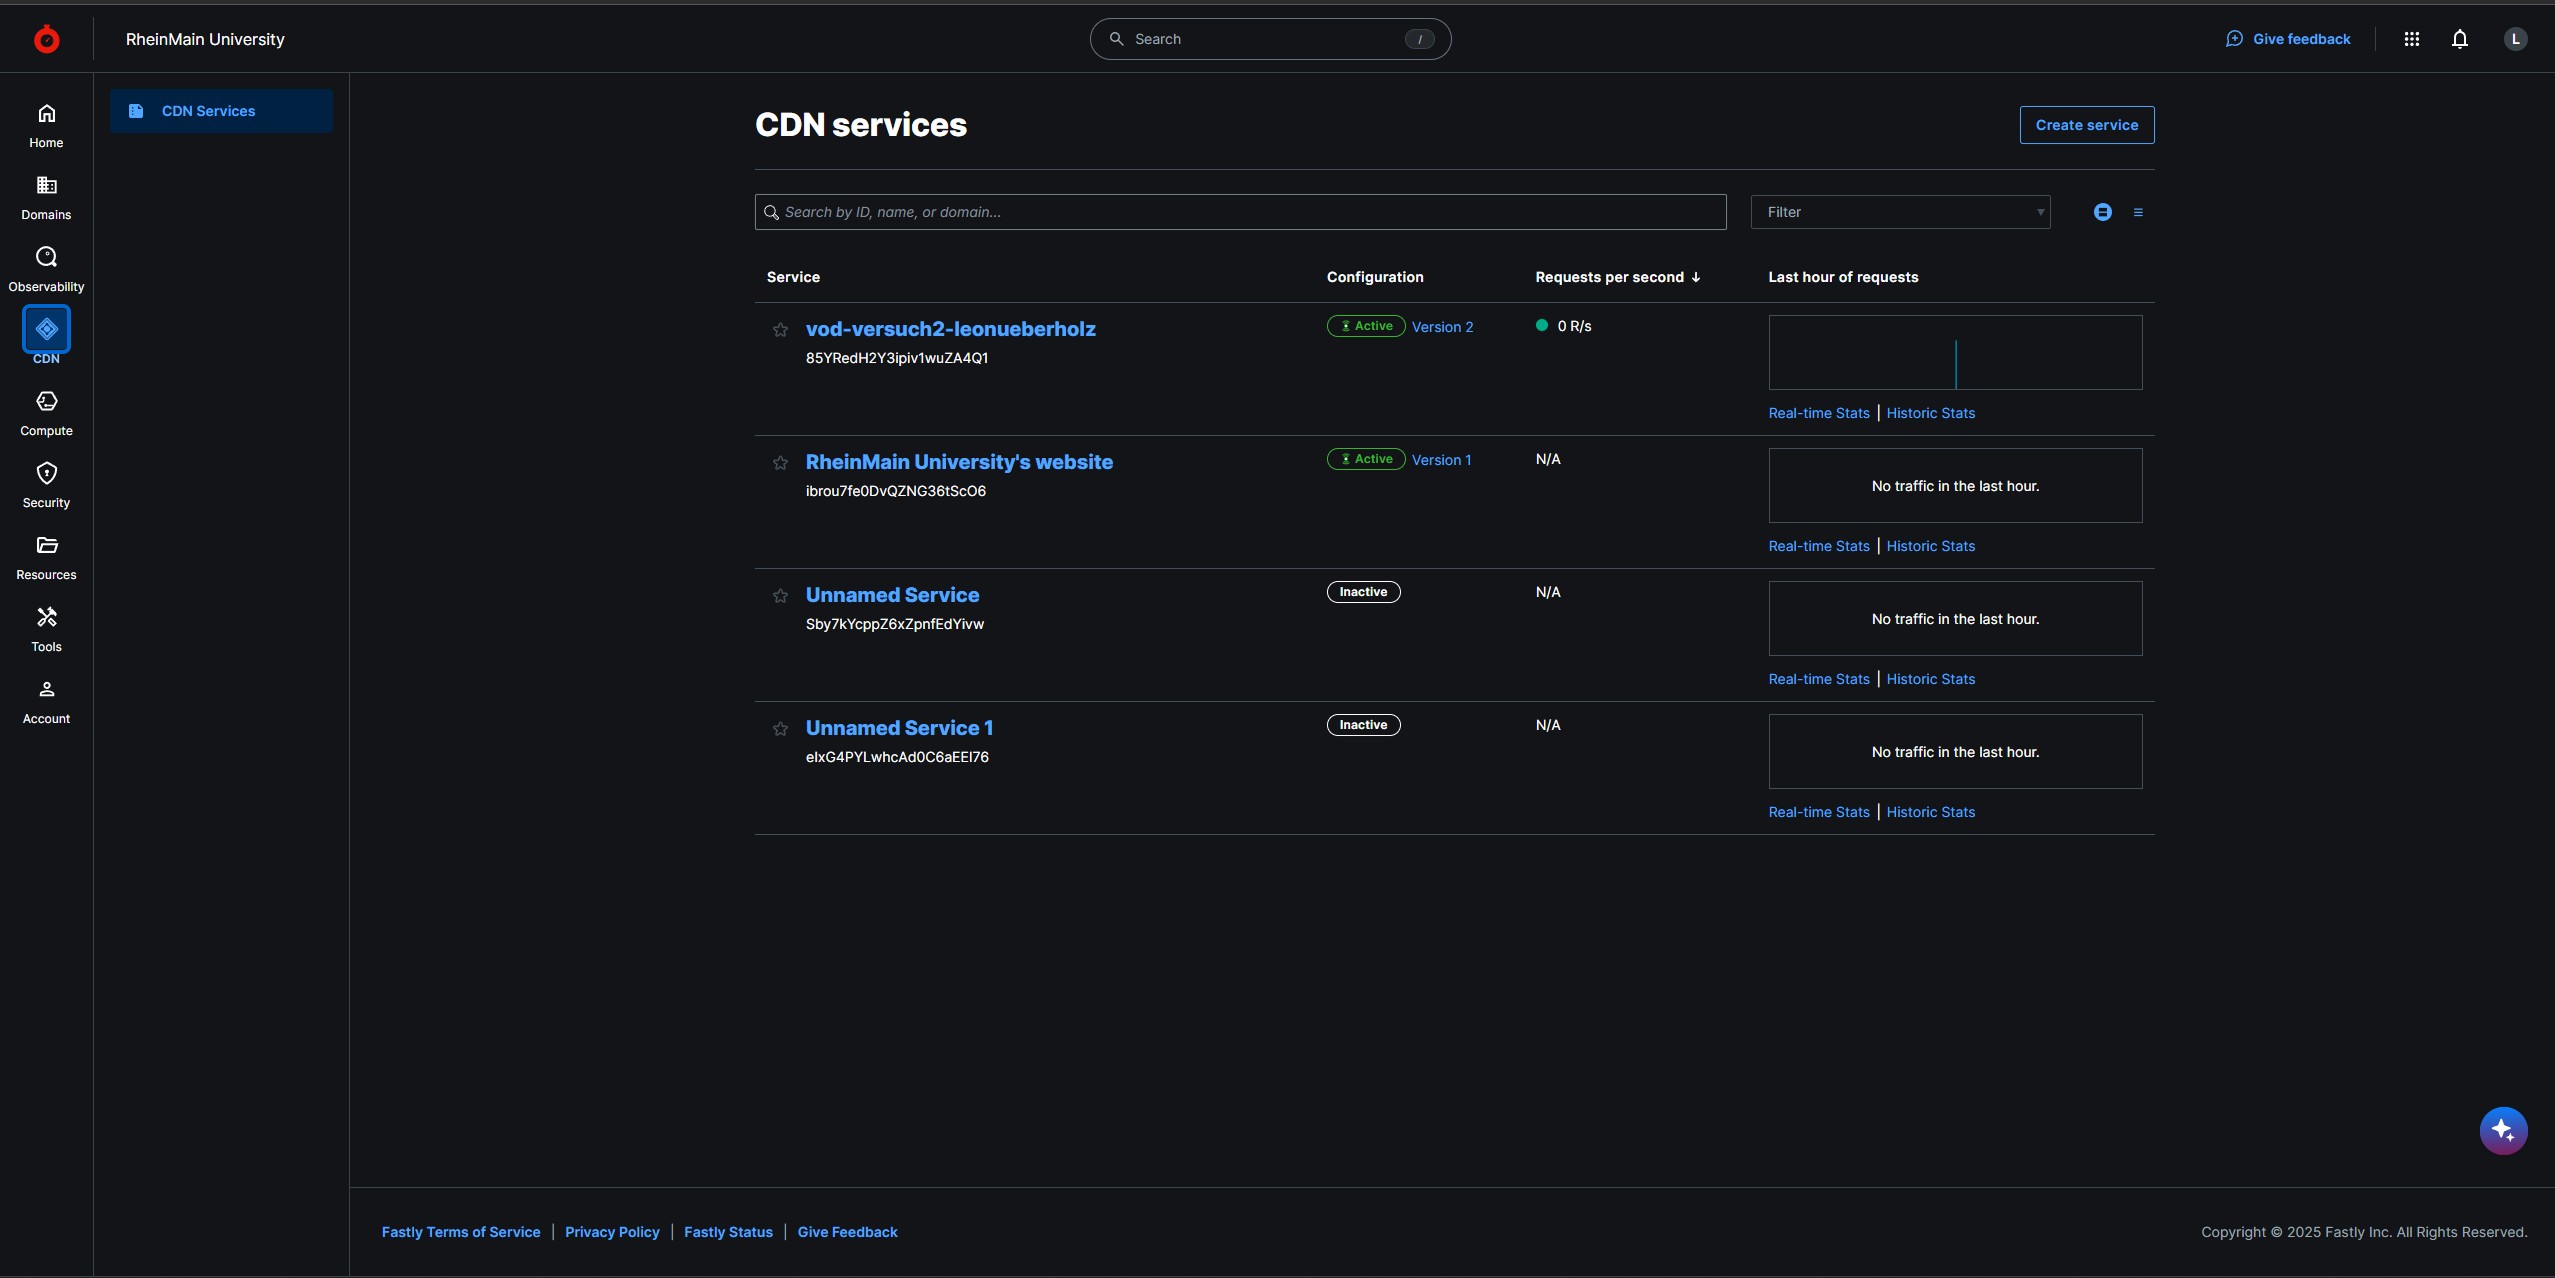Open notifications bell

(x=2459, y=39)
